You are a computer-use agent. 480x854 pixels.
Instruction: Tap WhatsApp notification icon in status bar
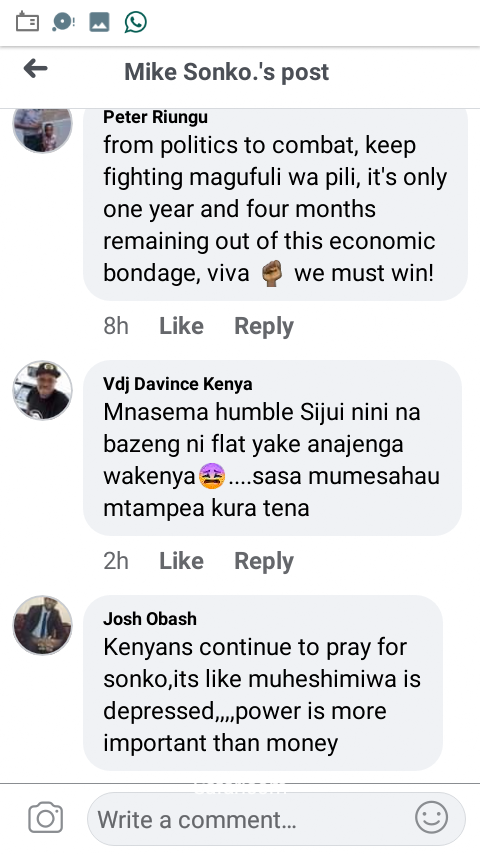click(135, 22)
